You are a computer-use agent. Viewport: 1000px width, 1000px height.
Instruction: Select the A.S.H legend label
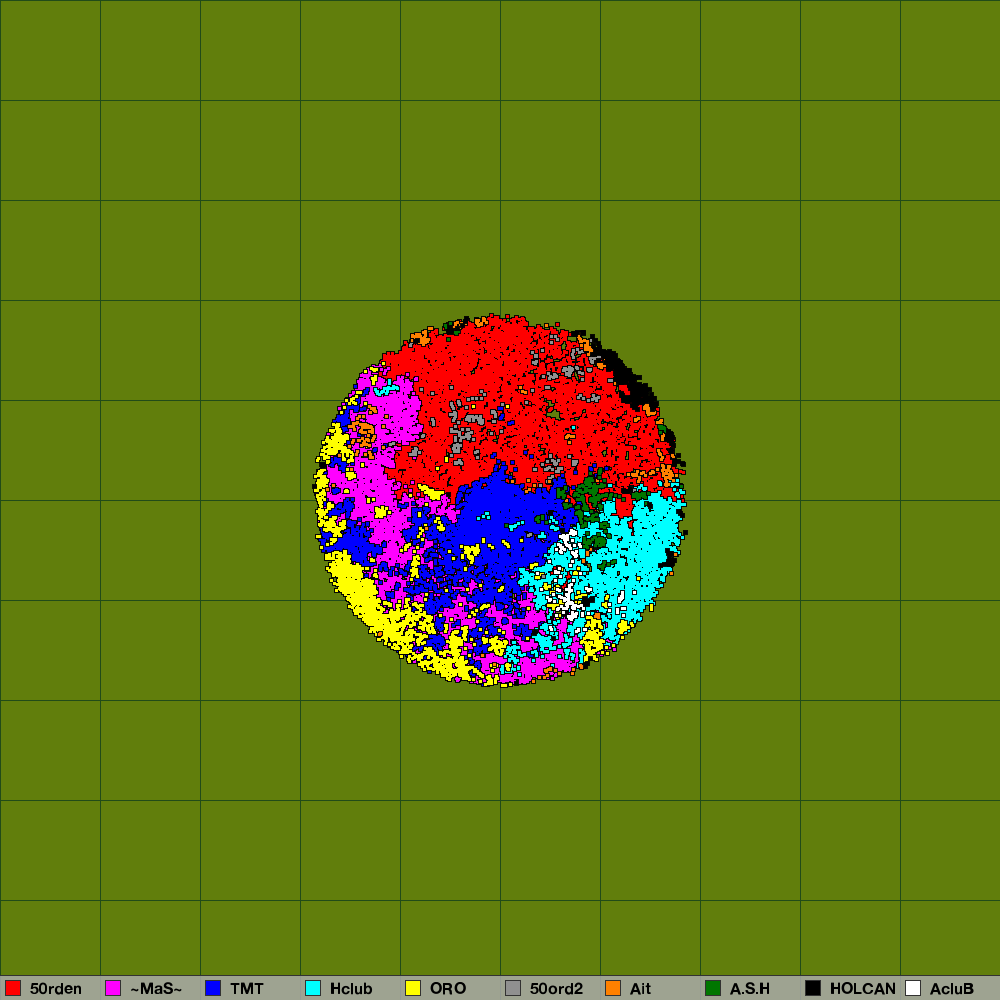pyautogui.click(x=749, y=989)
